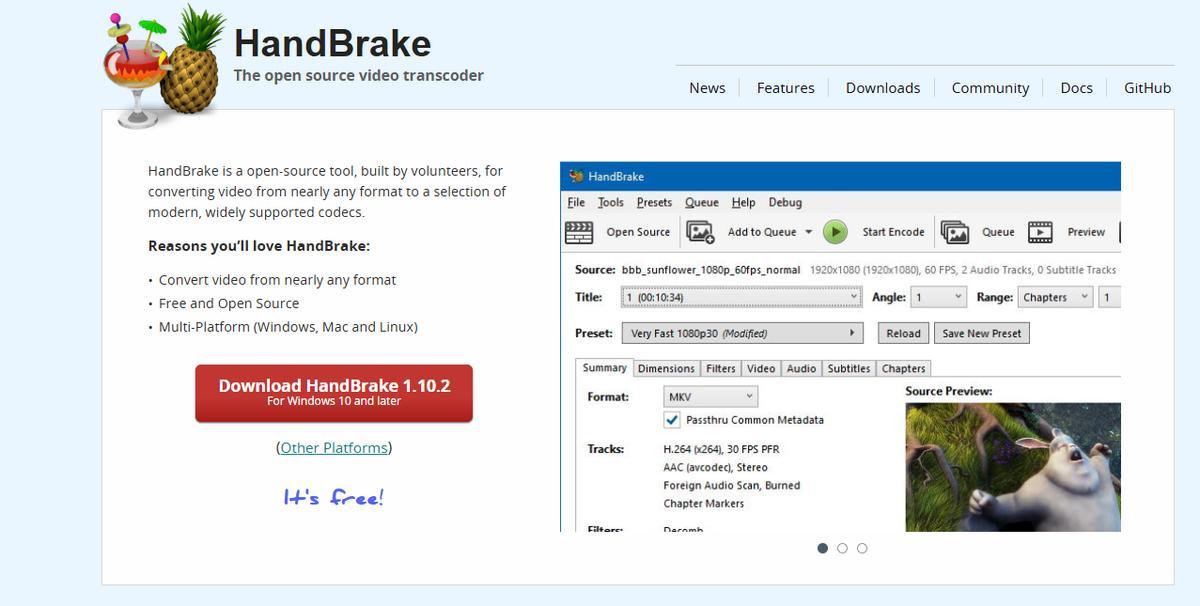Image resolution: width=1200 pixels, height=606 pixels.
Task: Expand the Add to Queue dropdown arrow
Action: pyautogui.click(x=809, y=232)
